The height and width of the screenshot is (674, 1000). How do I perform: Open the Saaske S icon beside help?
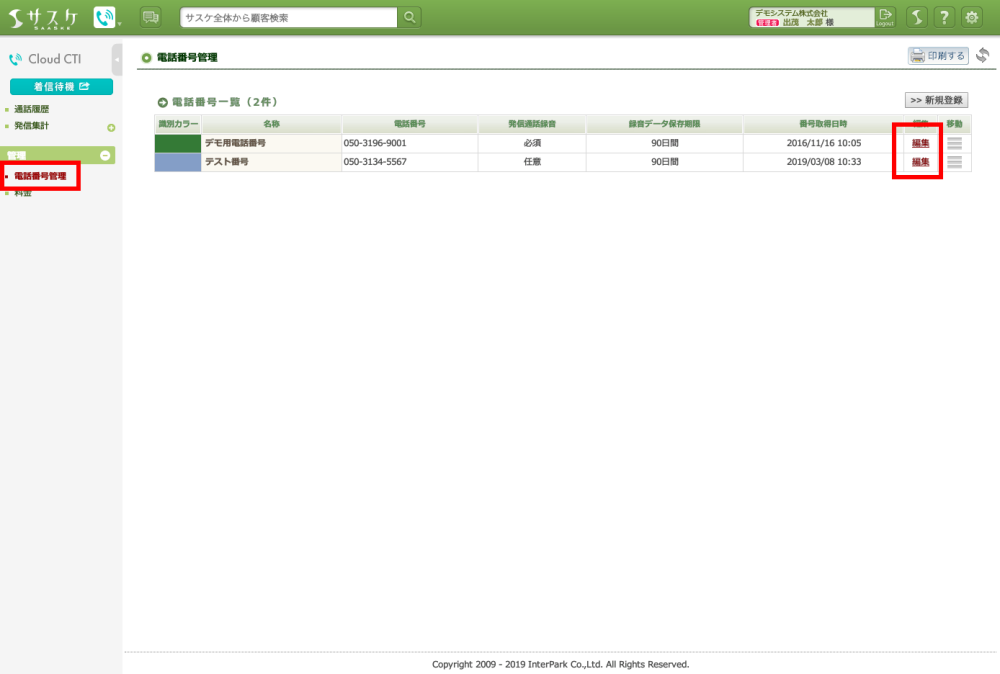pos(917,17)
